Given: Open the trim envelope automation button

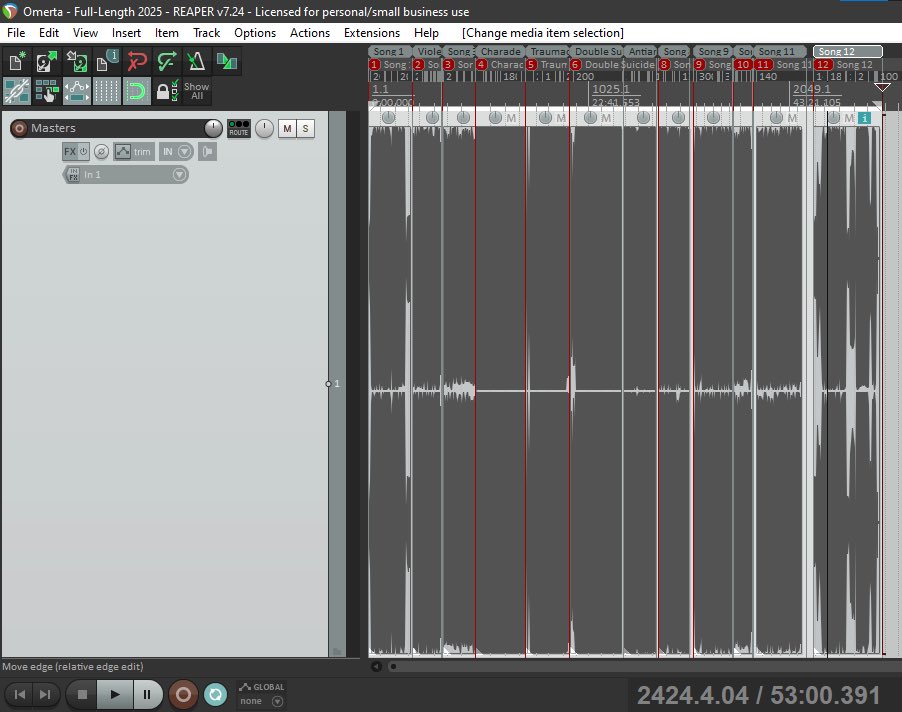Looking at the screenshot, I should click(133, 152).
